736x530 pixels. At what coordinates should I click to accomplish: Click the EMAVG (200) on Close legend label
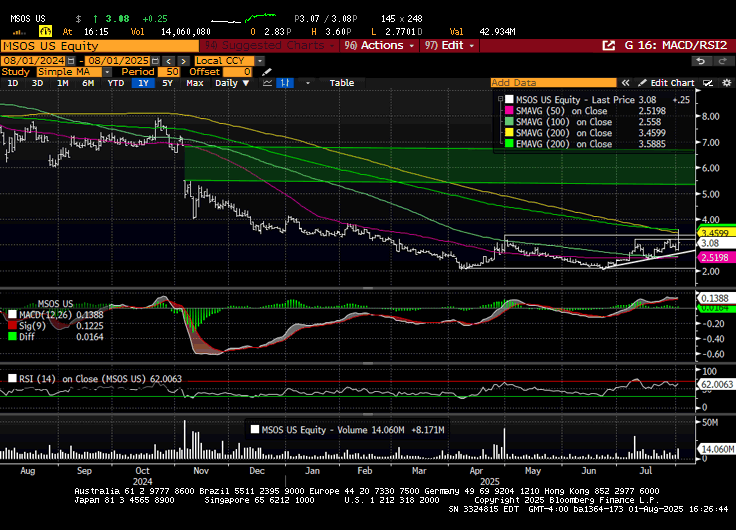564,144
